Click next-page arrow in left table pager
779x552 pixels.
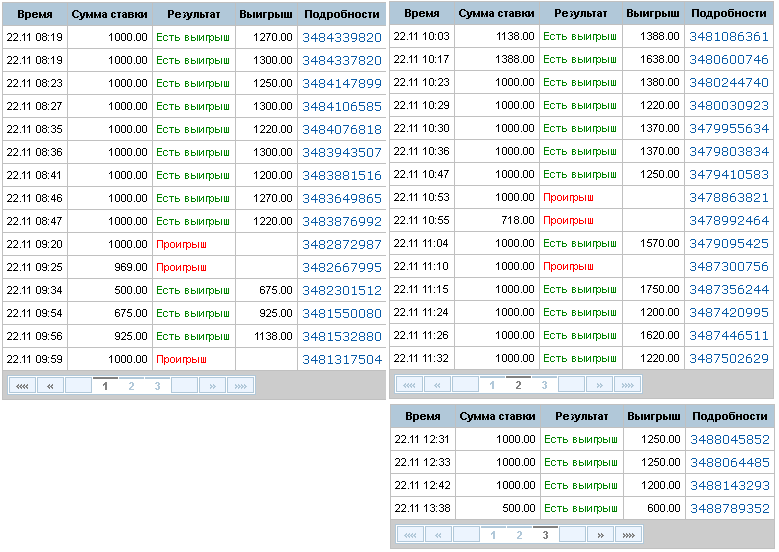211,386
